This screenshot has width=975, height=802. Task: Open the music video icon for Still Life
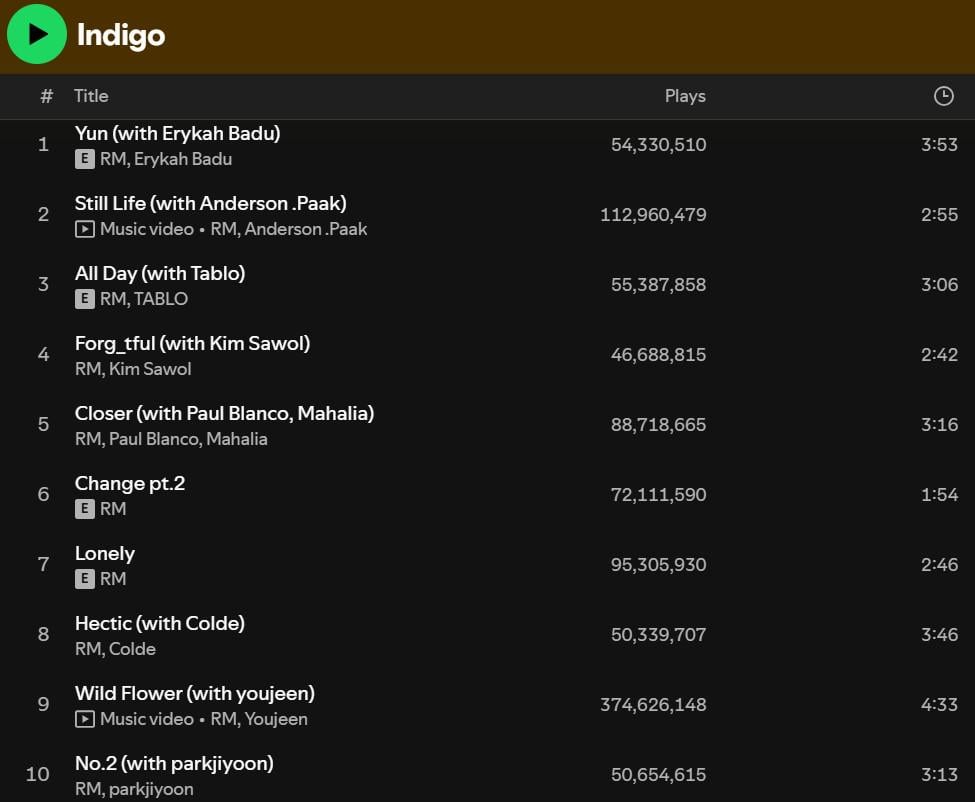(85, 228)
